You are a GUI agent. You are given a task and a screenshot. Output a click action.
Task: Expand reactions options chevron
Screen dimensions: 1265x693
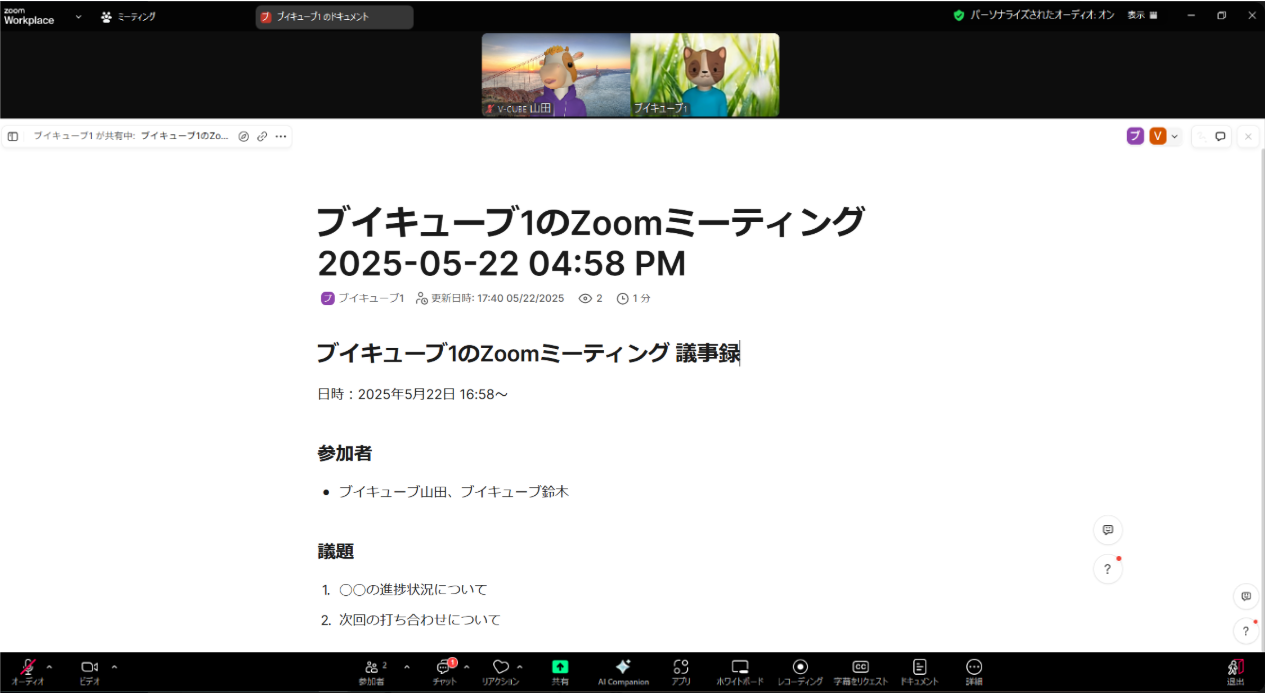point(520,666)
